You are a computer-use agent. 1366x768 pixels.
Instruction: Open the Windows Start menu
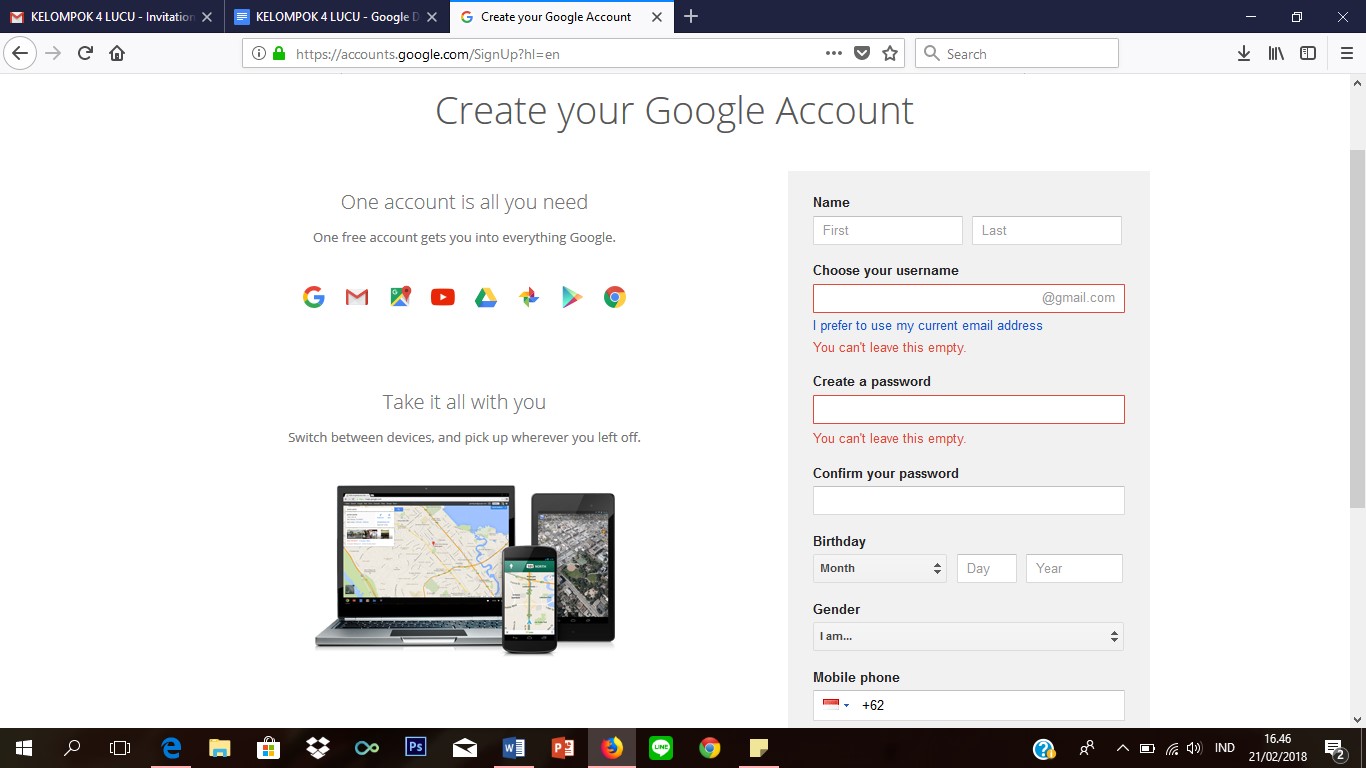[23, 747]
